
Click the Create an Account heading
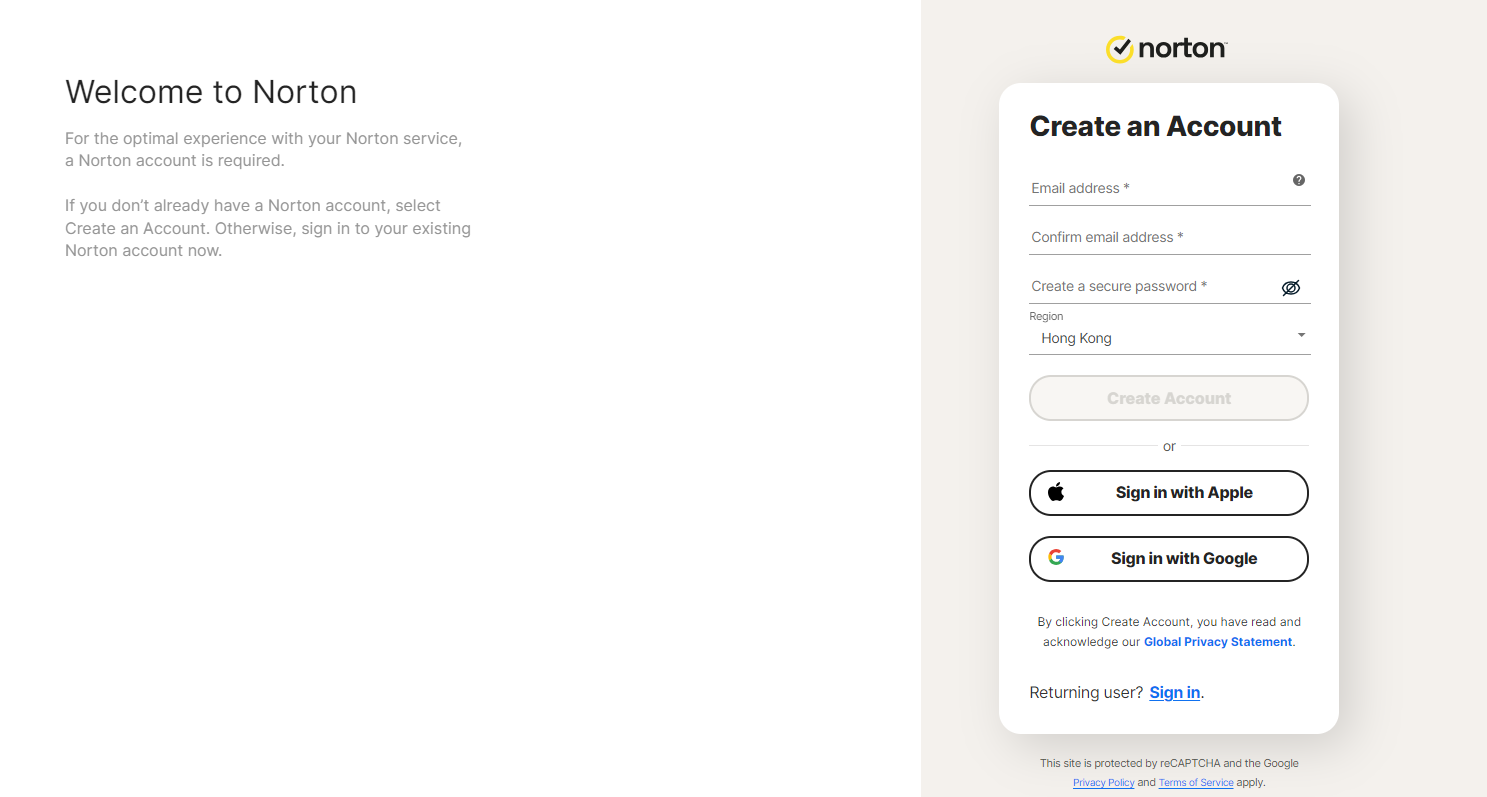coord(1155,126)
